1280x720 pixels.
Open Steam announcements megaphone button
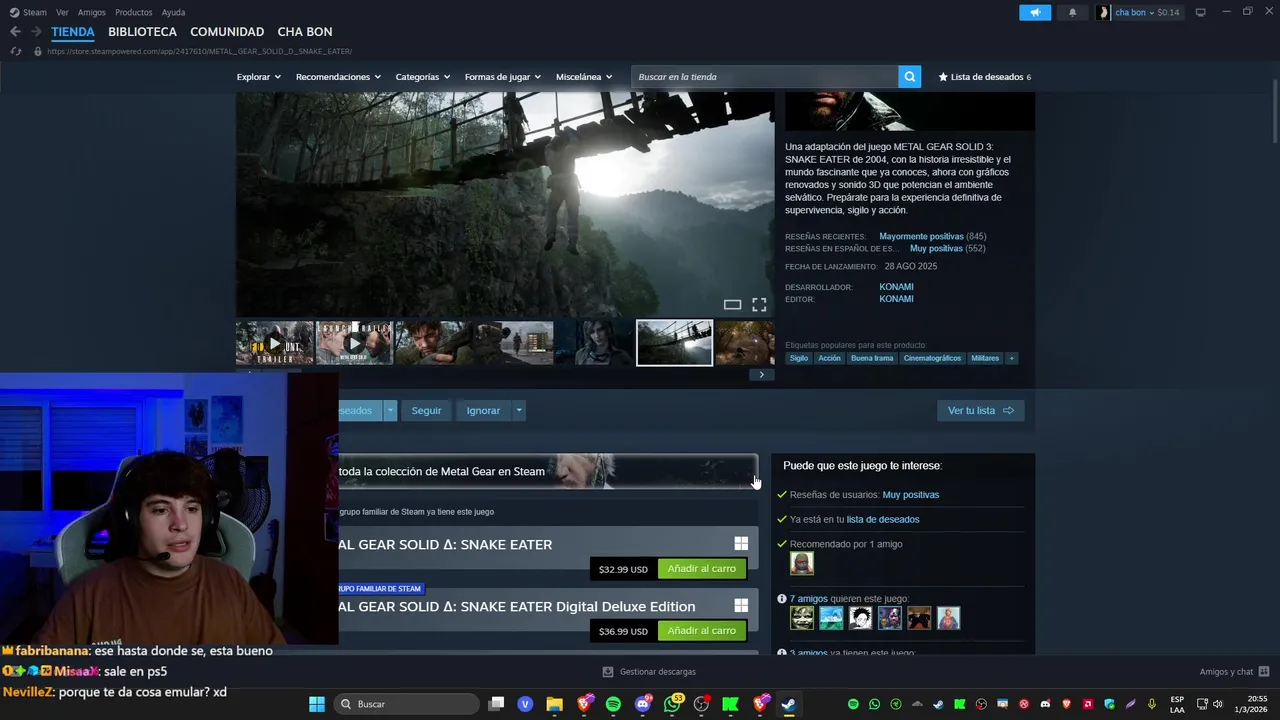pos(1035,12)
